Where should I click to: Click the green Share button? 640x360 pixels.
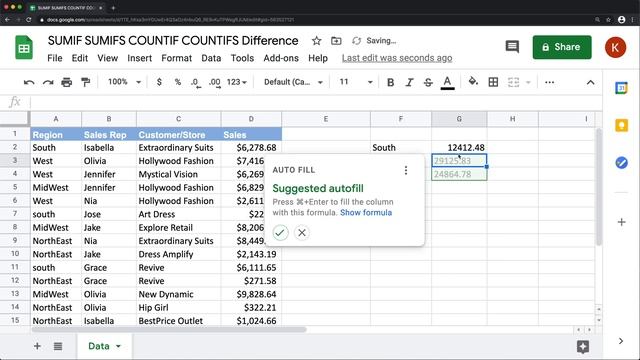(562, 47)
